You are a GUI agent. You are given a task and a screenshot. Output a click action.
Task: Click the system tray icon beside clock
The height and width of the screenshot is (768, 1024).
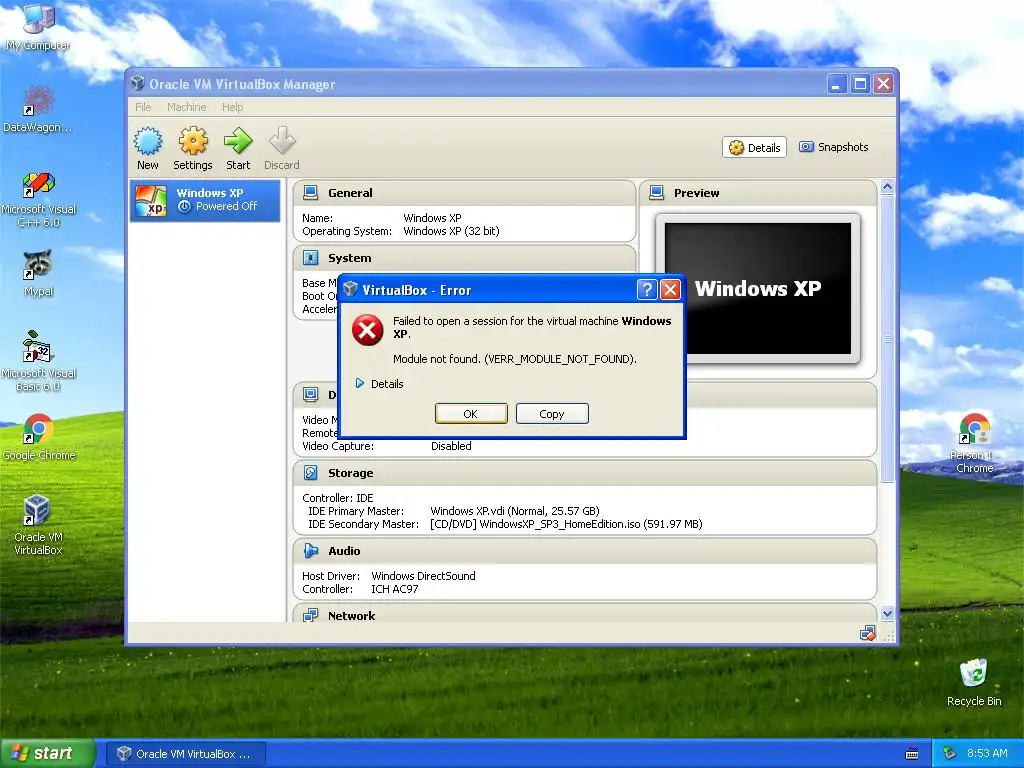coord(950,754)
